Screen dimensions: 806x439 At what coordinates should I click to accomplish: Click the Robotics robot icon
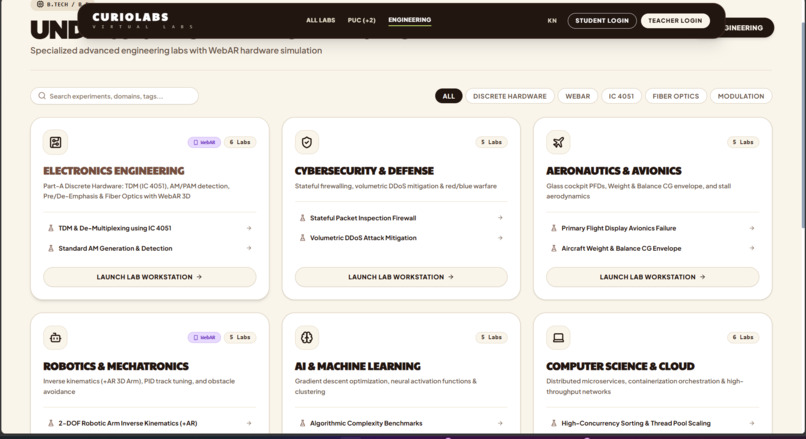tap(56, 338)
